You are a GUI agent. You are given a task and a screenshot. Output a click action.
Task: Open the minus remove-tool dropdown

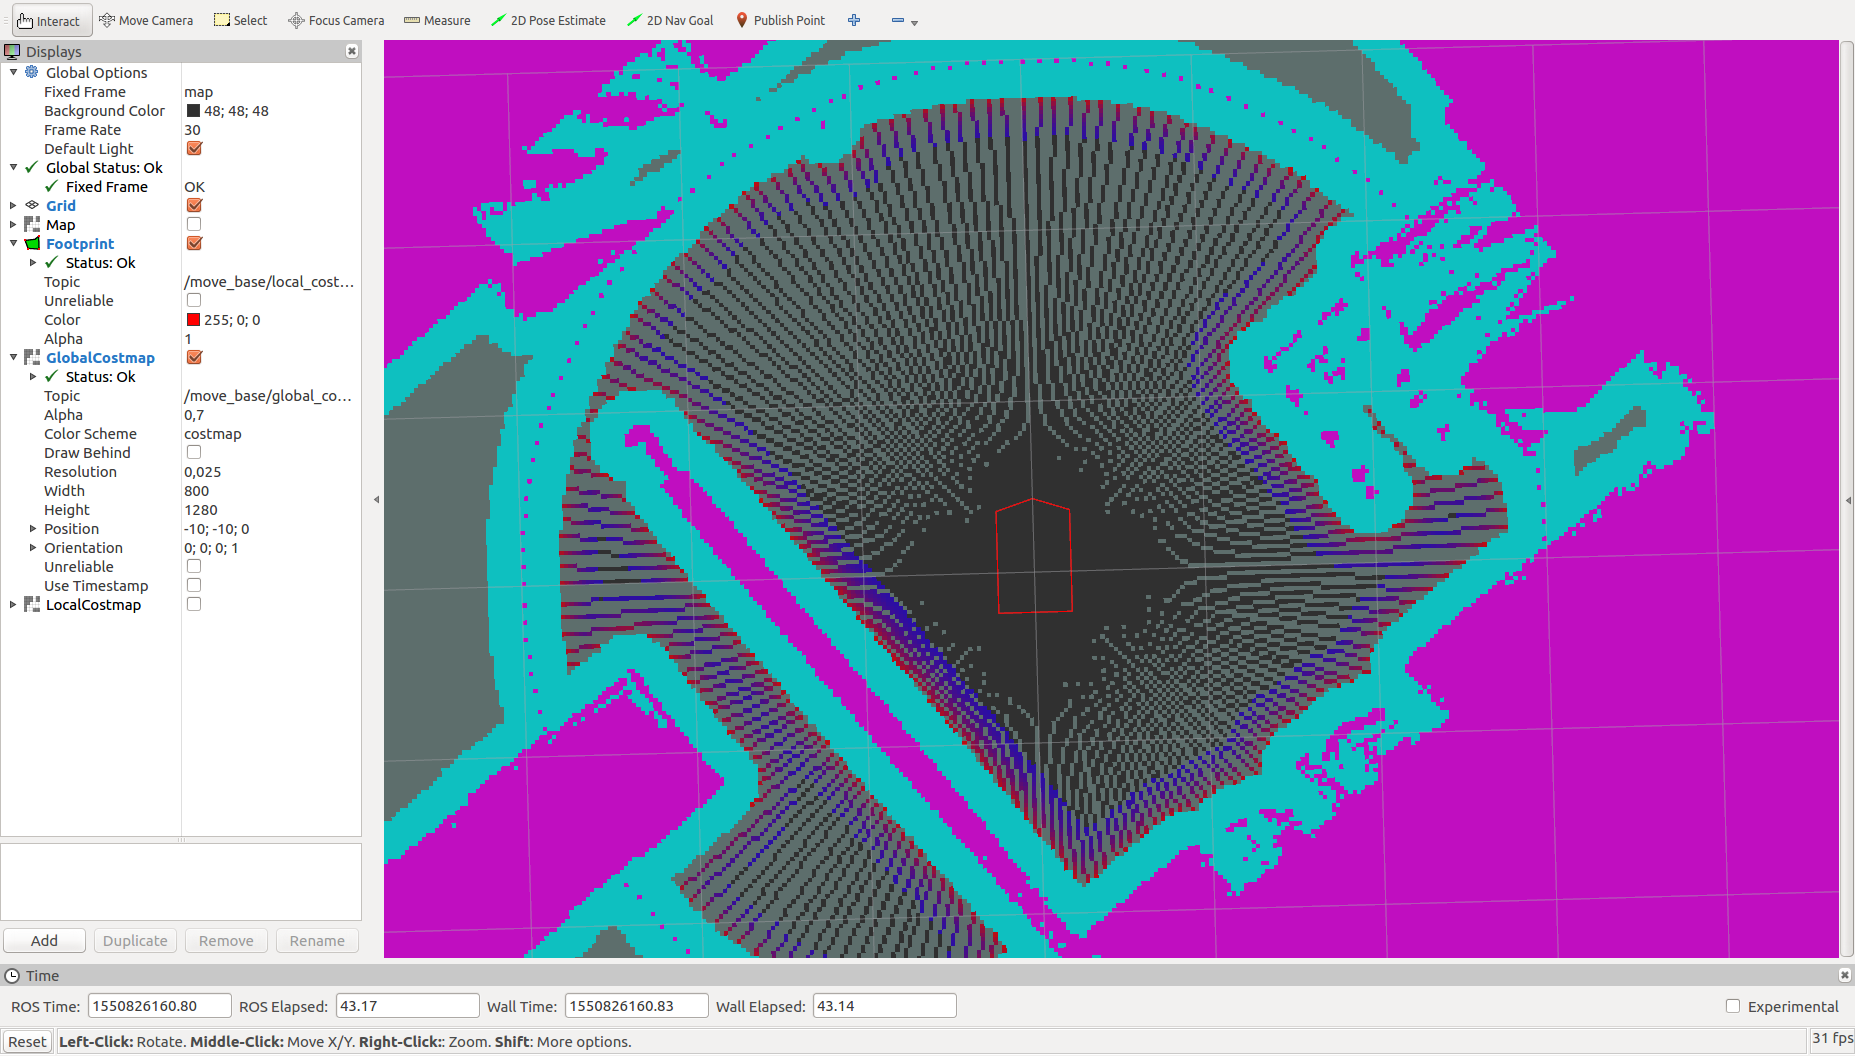tap(904, 20)
